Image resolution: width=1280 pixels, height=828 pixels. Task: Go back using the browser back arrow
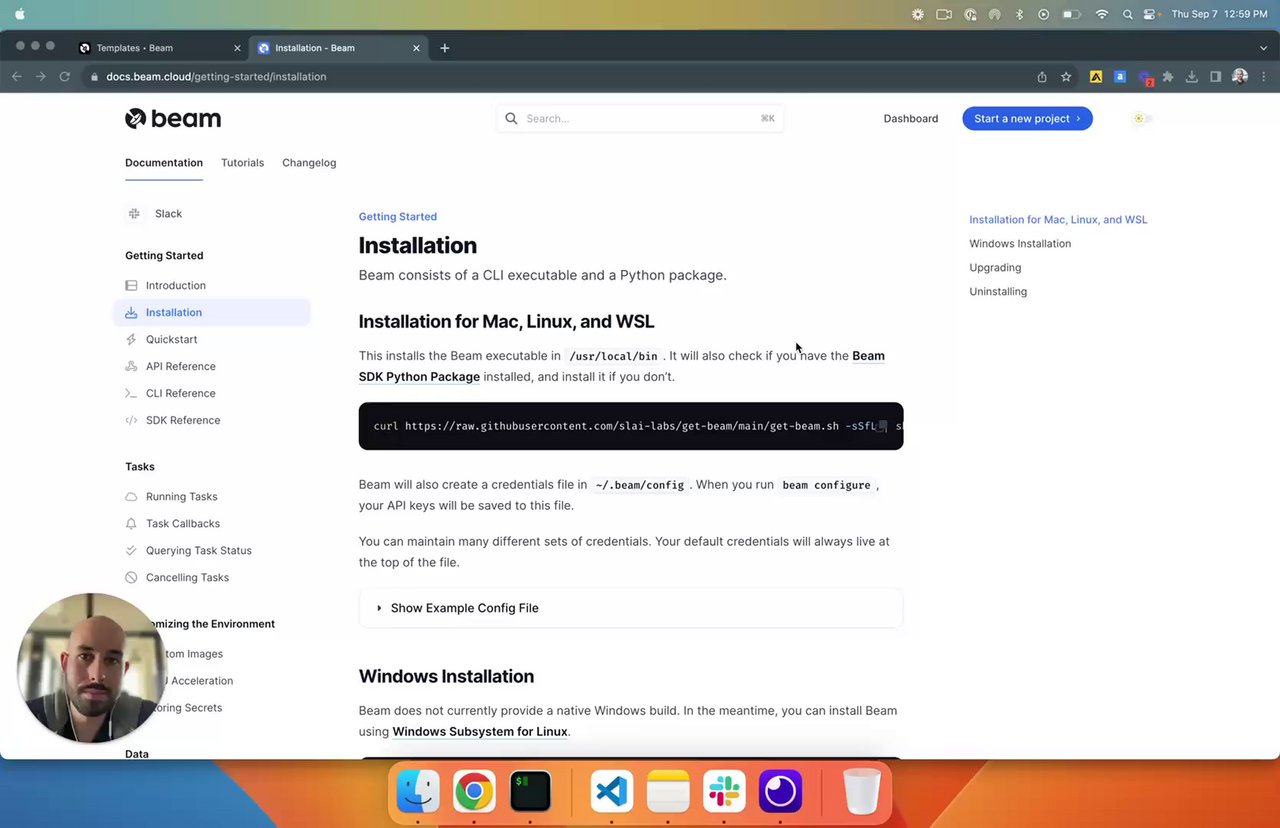click(17, 76)
